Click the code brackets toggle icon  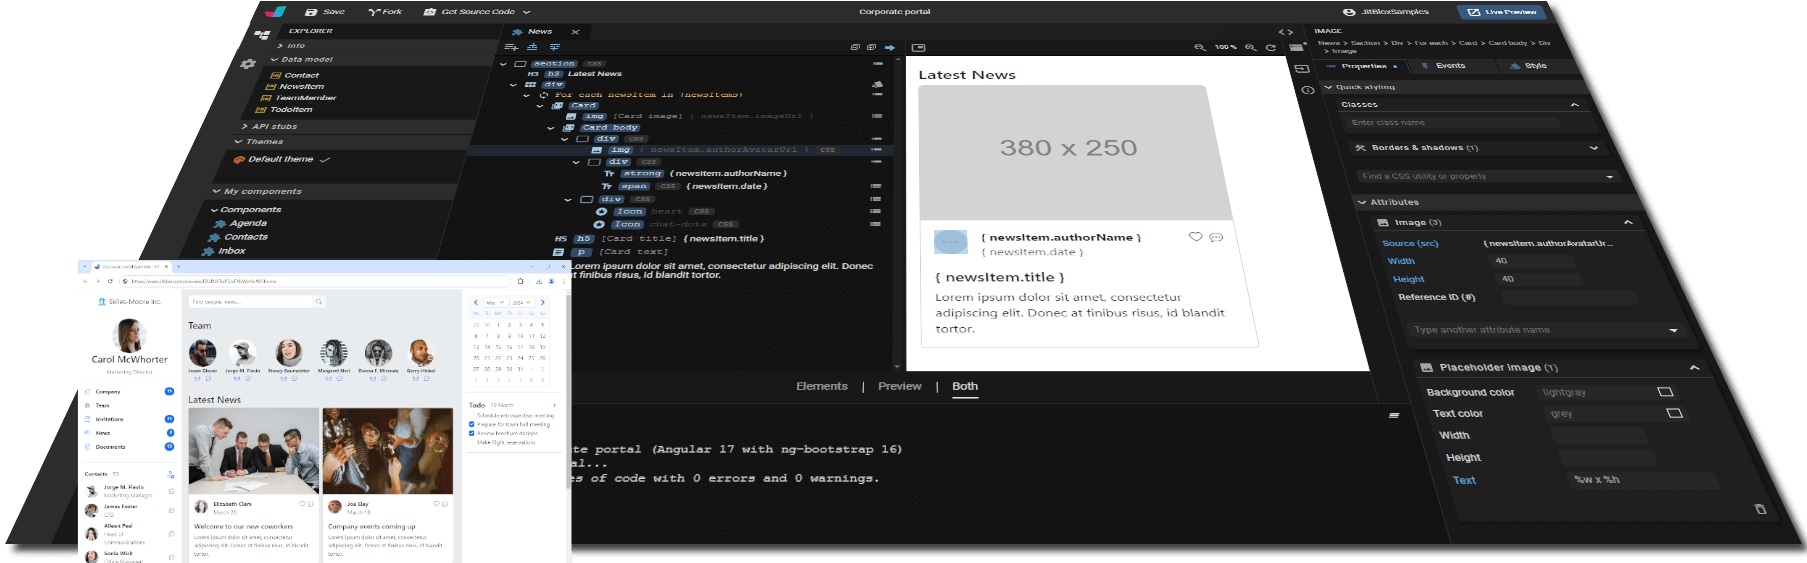point(1285,32)
